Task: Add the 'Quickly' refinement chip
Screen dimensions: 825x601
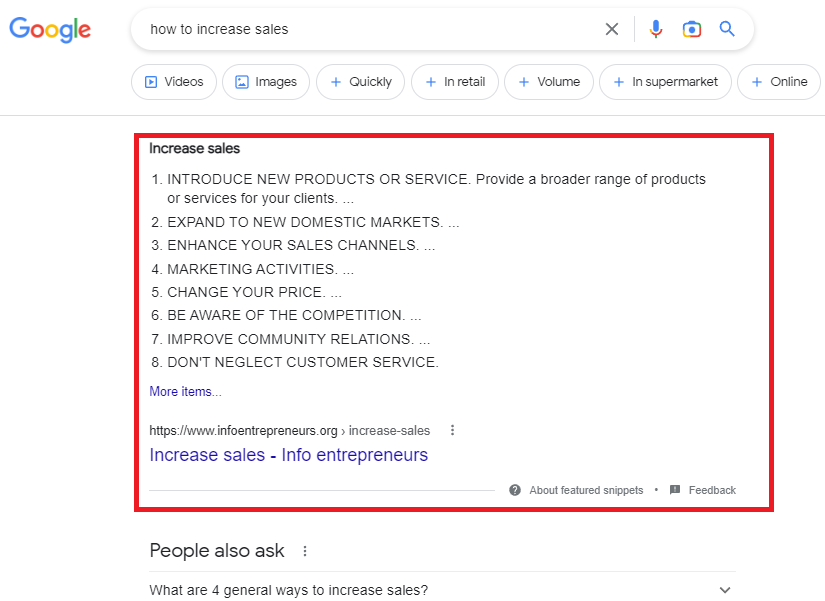Action: pos(360,82)
